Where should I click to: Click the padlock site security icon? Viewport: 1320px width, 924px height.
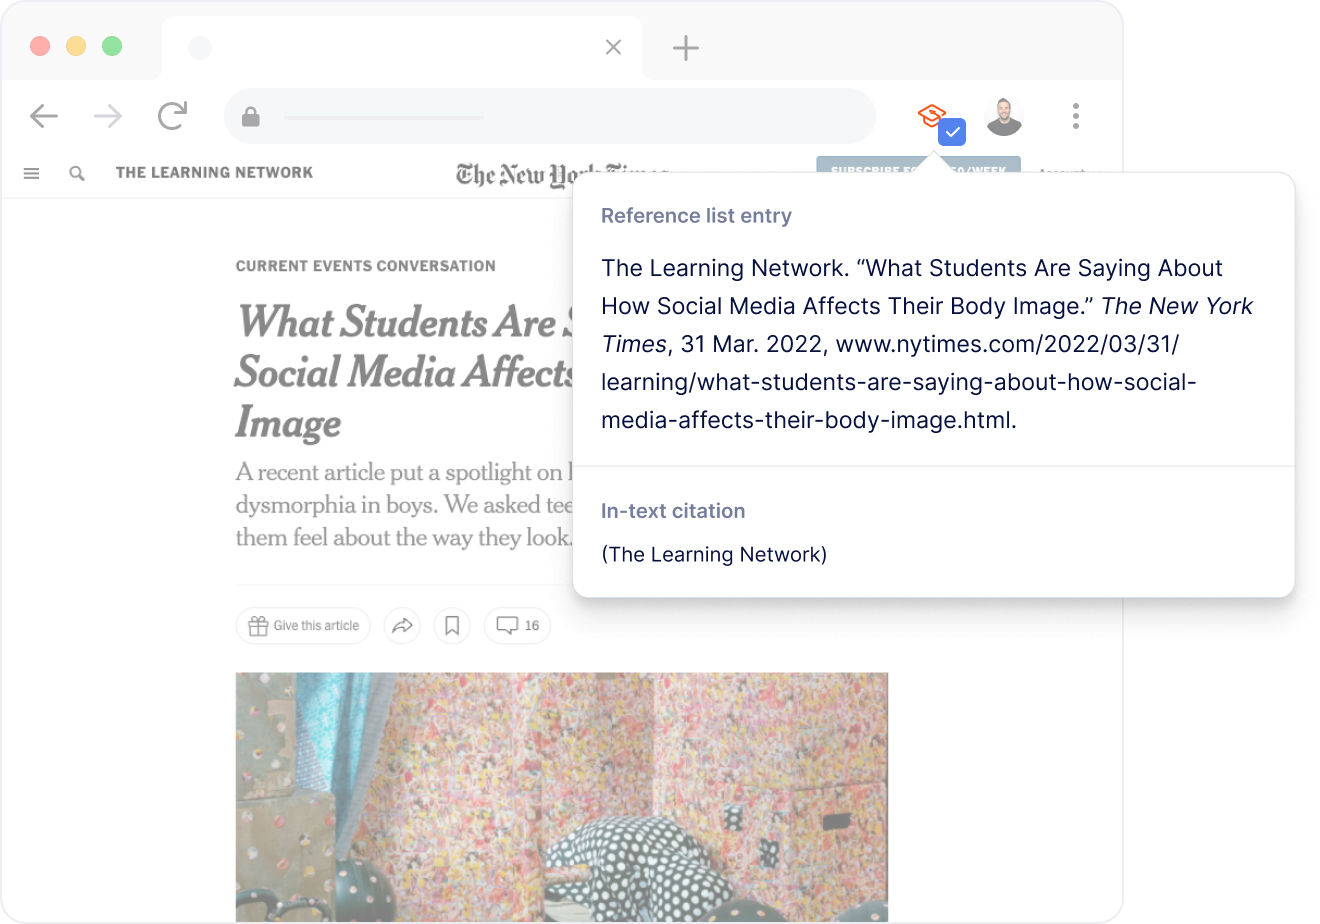251,117
